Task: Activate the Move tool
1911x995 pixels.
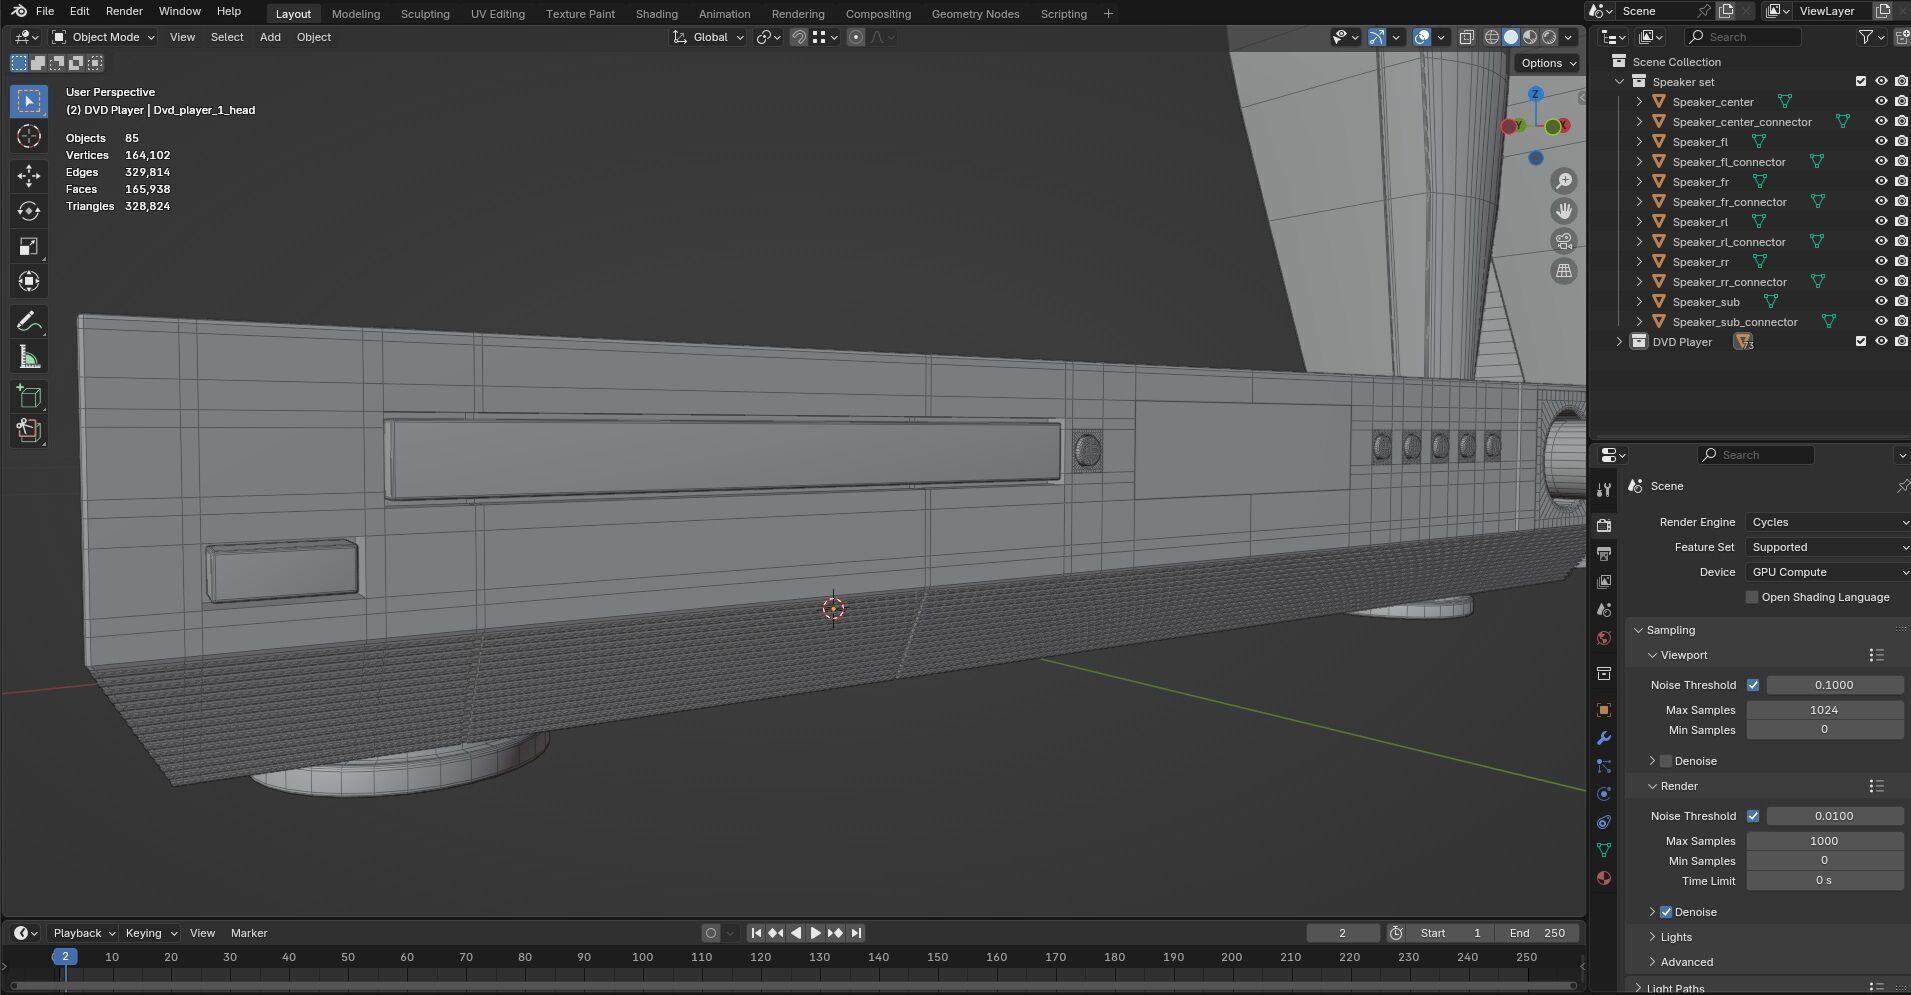Action: click(29, 176)
